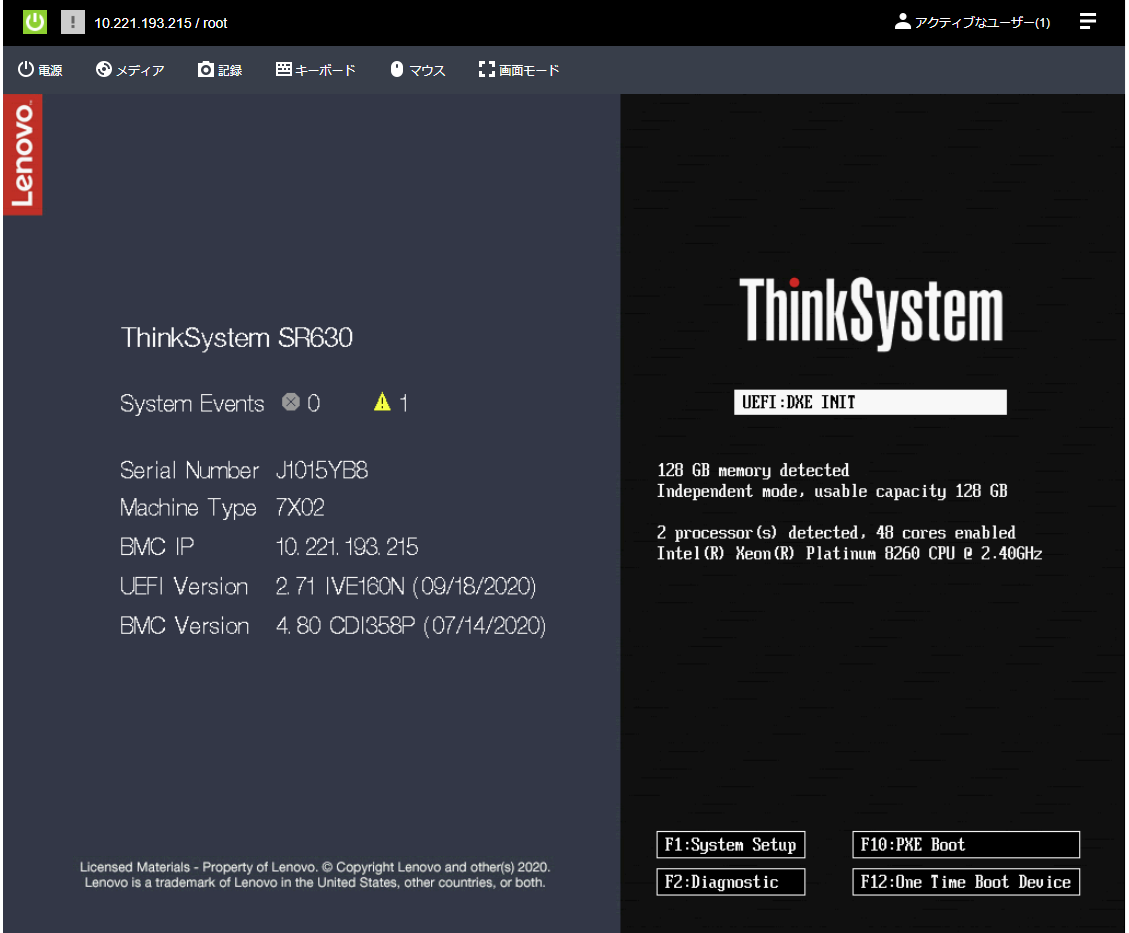Click the 2 processor(s) detected line
1129x933 pixels.
(836, 533)
